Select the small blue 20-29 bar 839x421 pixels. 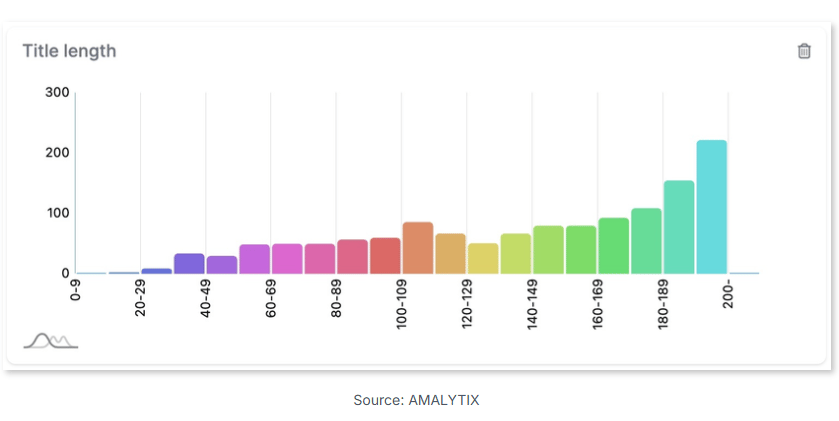[157, 271]
